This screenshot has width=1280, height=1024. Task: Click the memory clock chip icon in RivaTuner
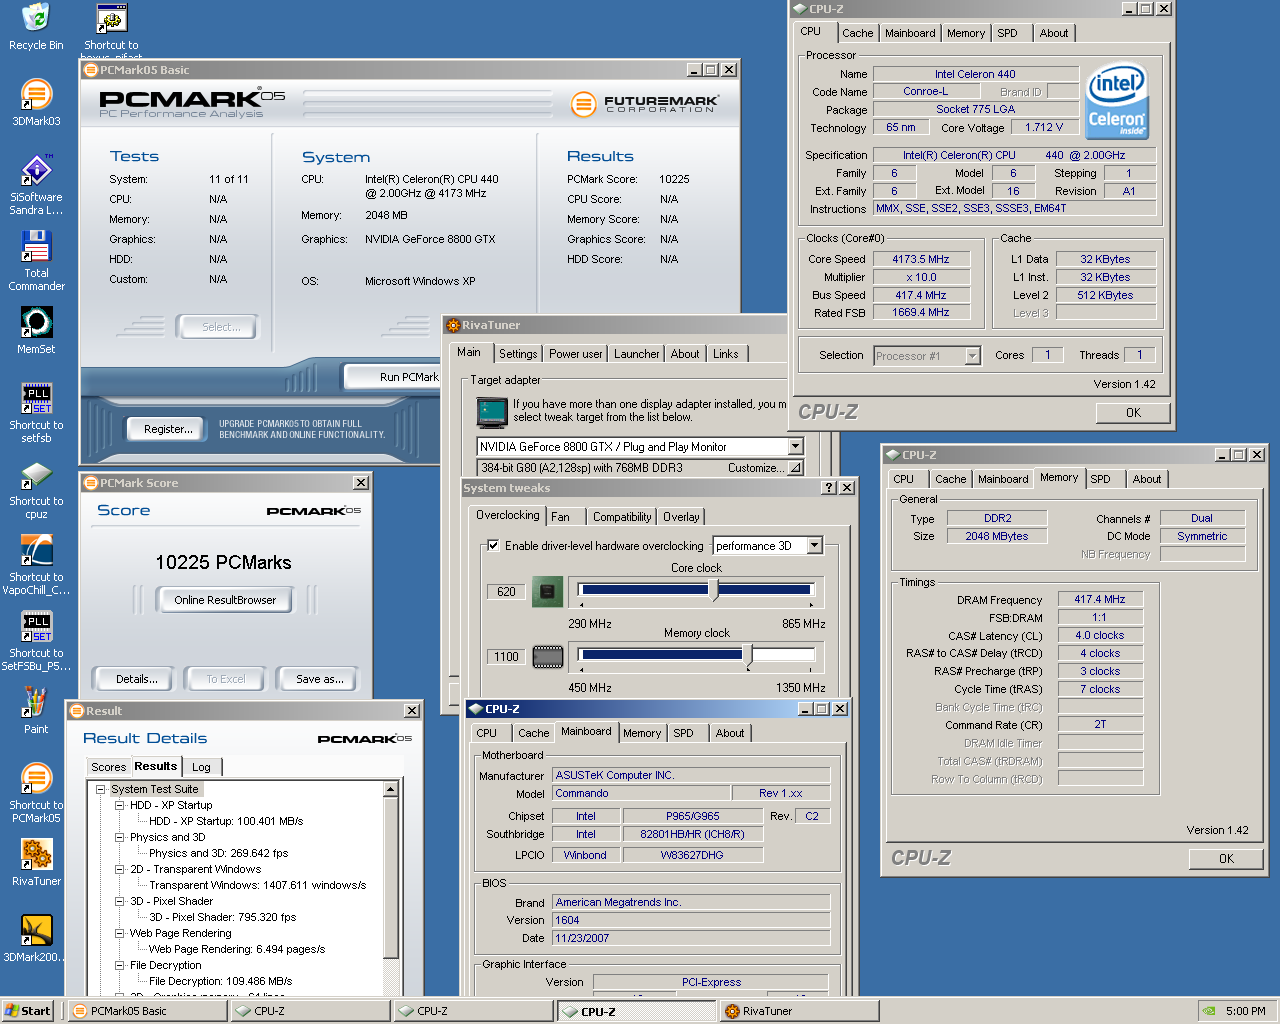547,657
